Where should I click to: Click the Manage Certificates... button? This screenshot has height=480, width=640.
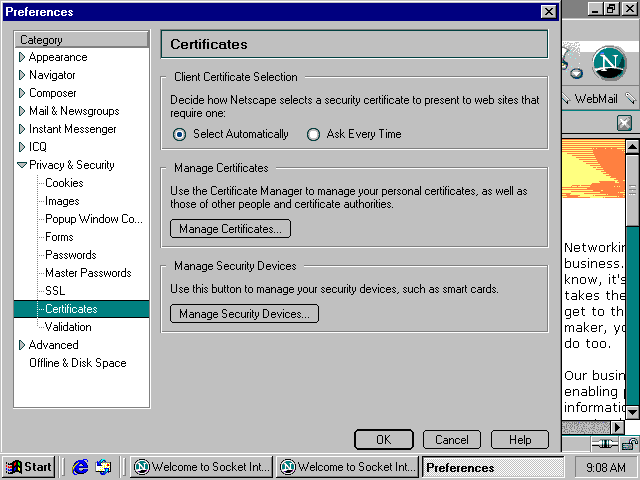231,229
